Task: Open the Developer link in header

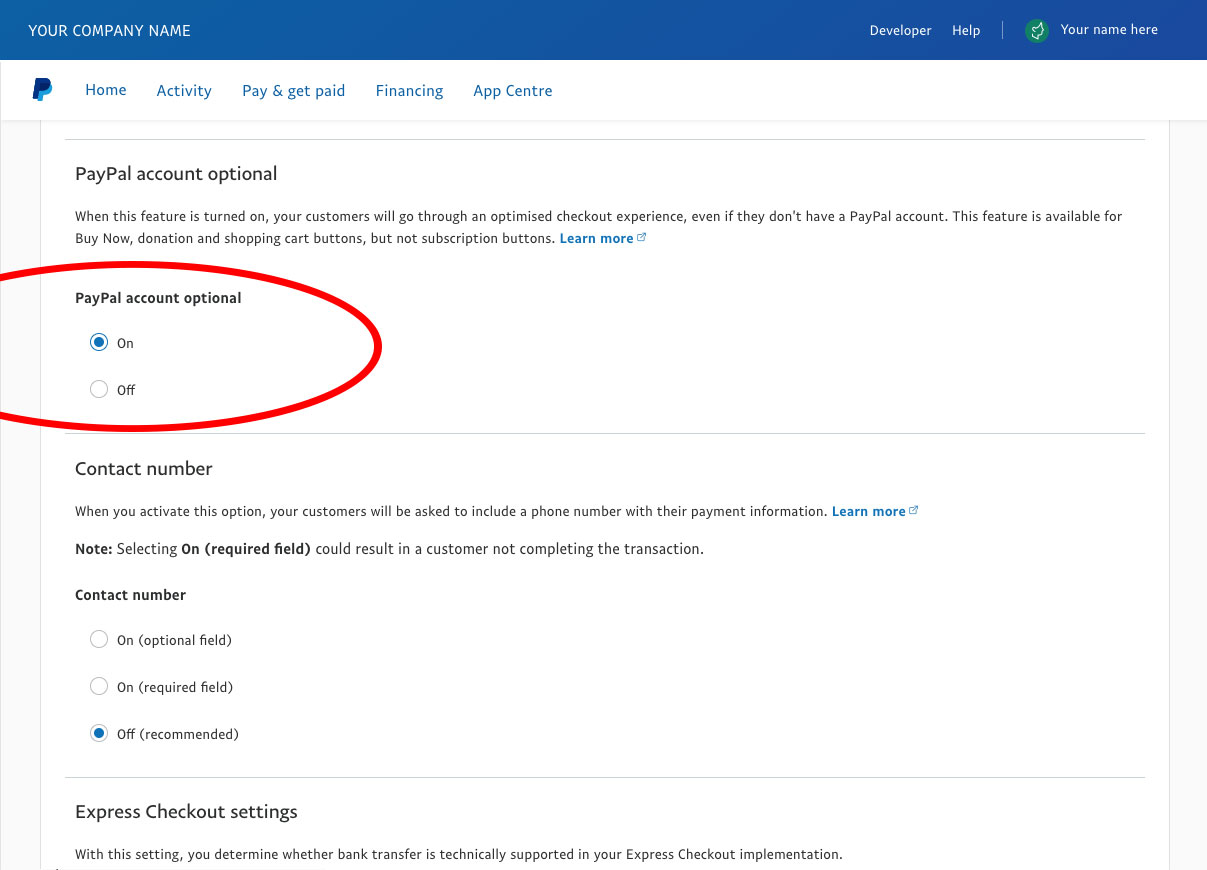Action: (x=900, y=31)
